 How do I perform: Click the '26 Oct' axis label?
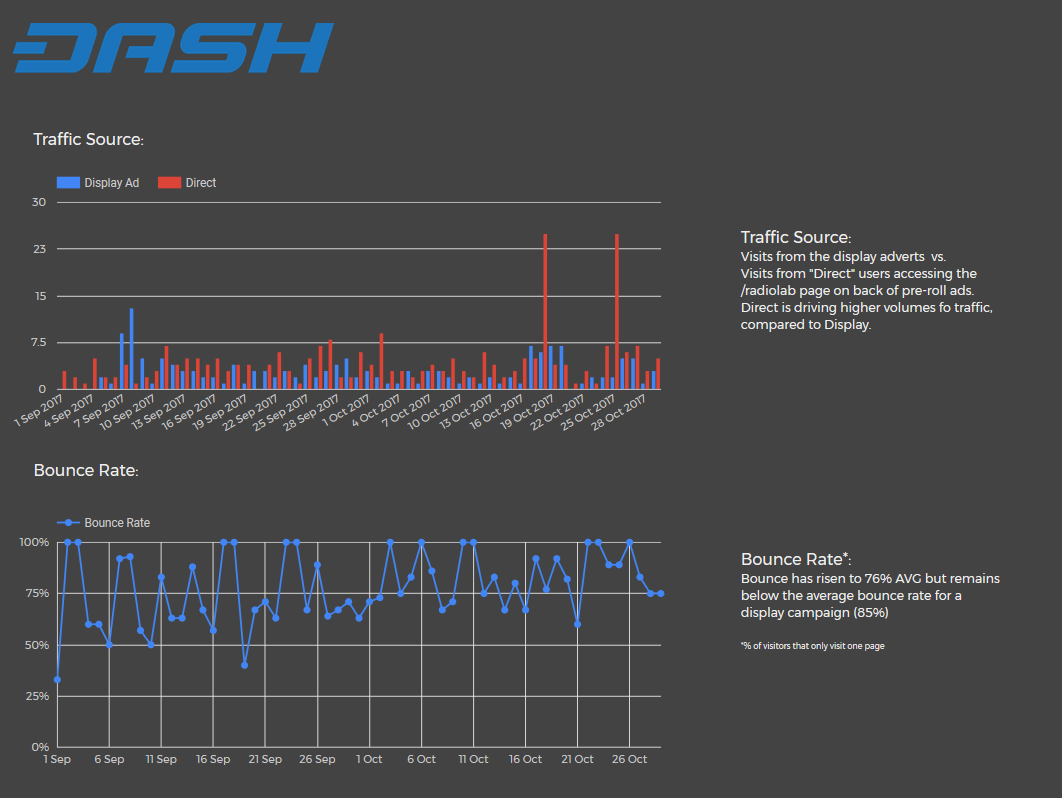(x=629, y=759)
